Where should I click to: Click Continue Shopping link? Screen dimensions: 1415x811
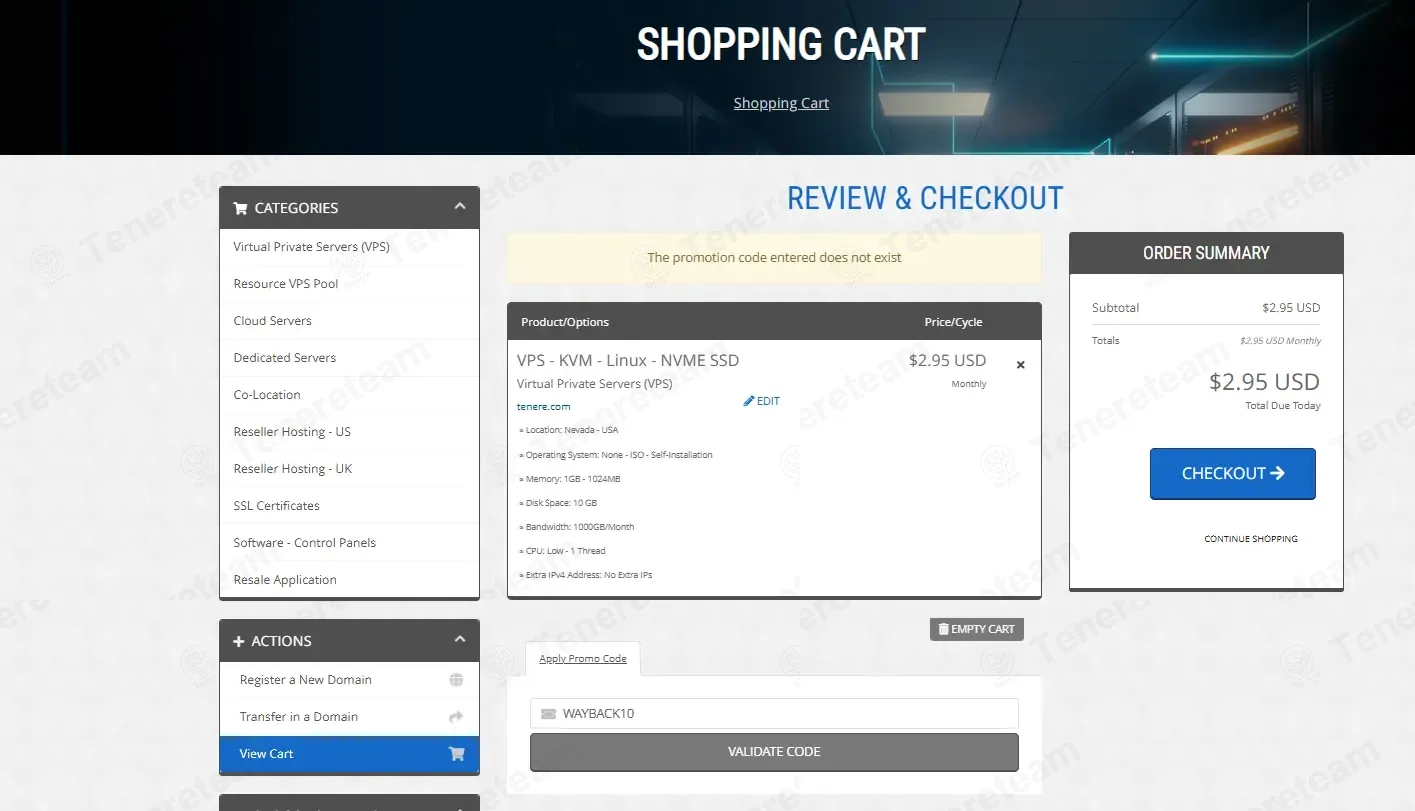click(x=1251, y=539)
